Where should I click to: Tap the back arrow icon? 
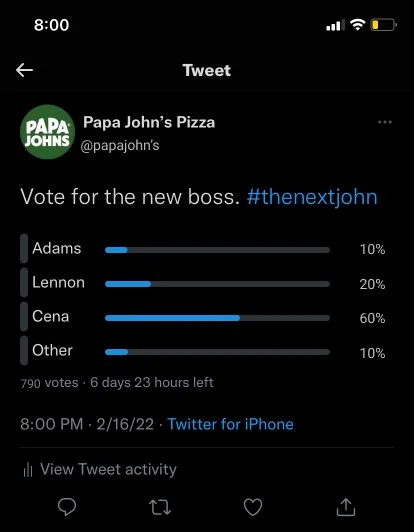[x=24, y=70]
